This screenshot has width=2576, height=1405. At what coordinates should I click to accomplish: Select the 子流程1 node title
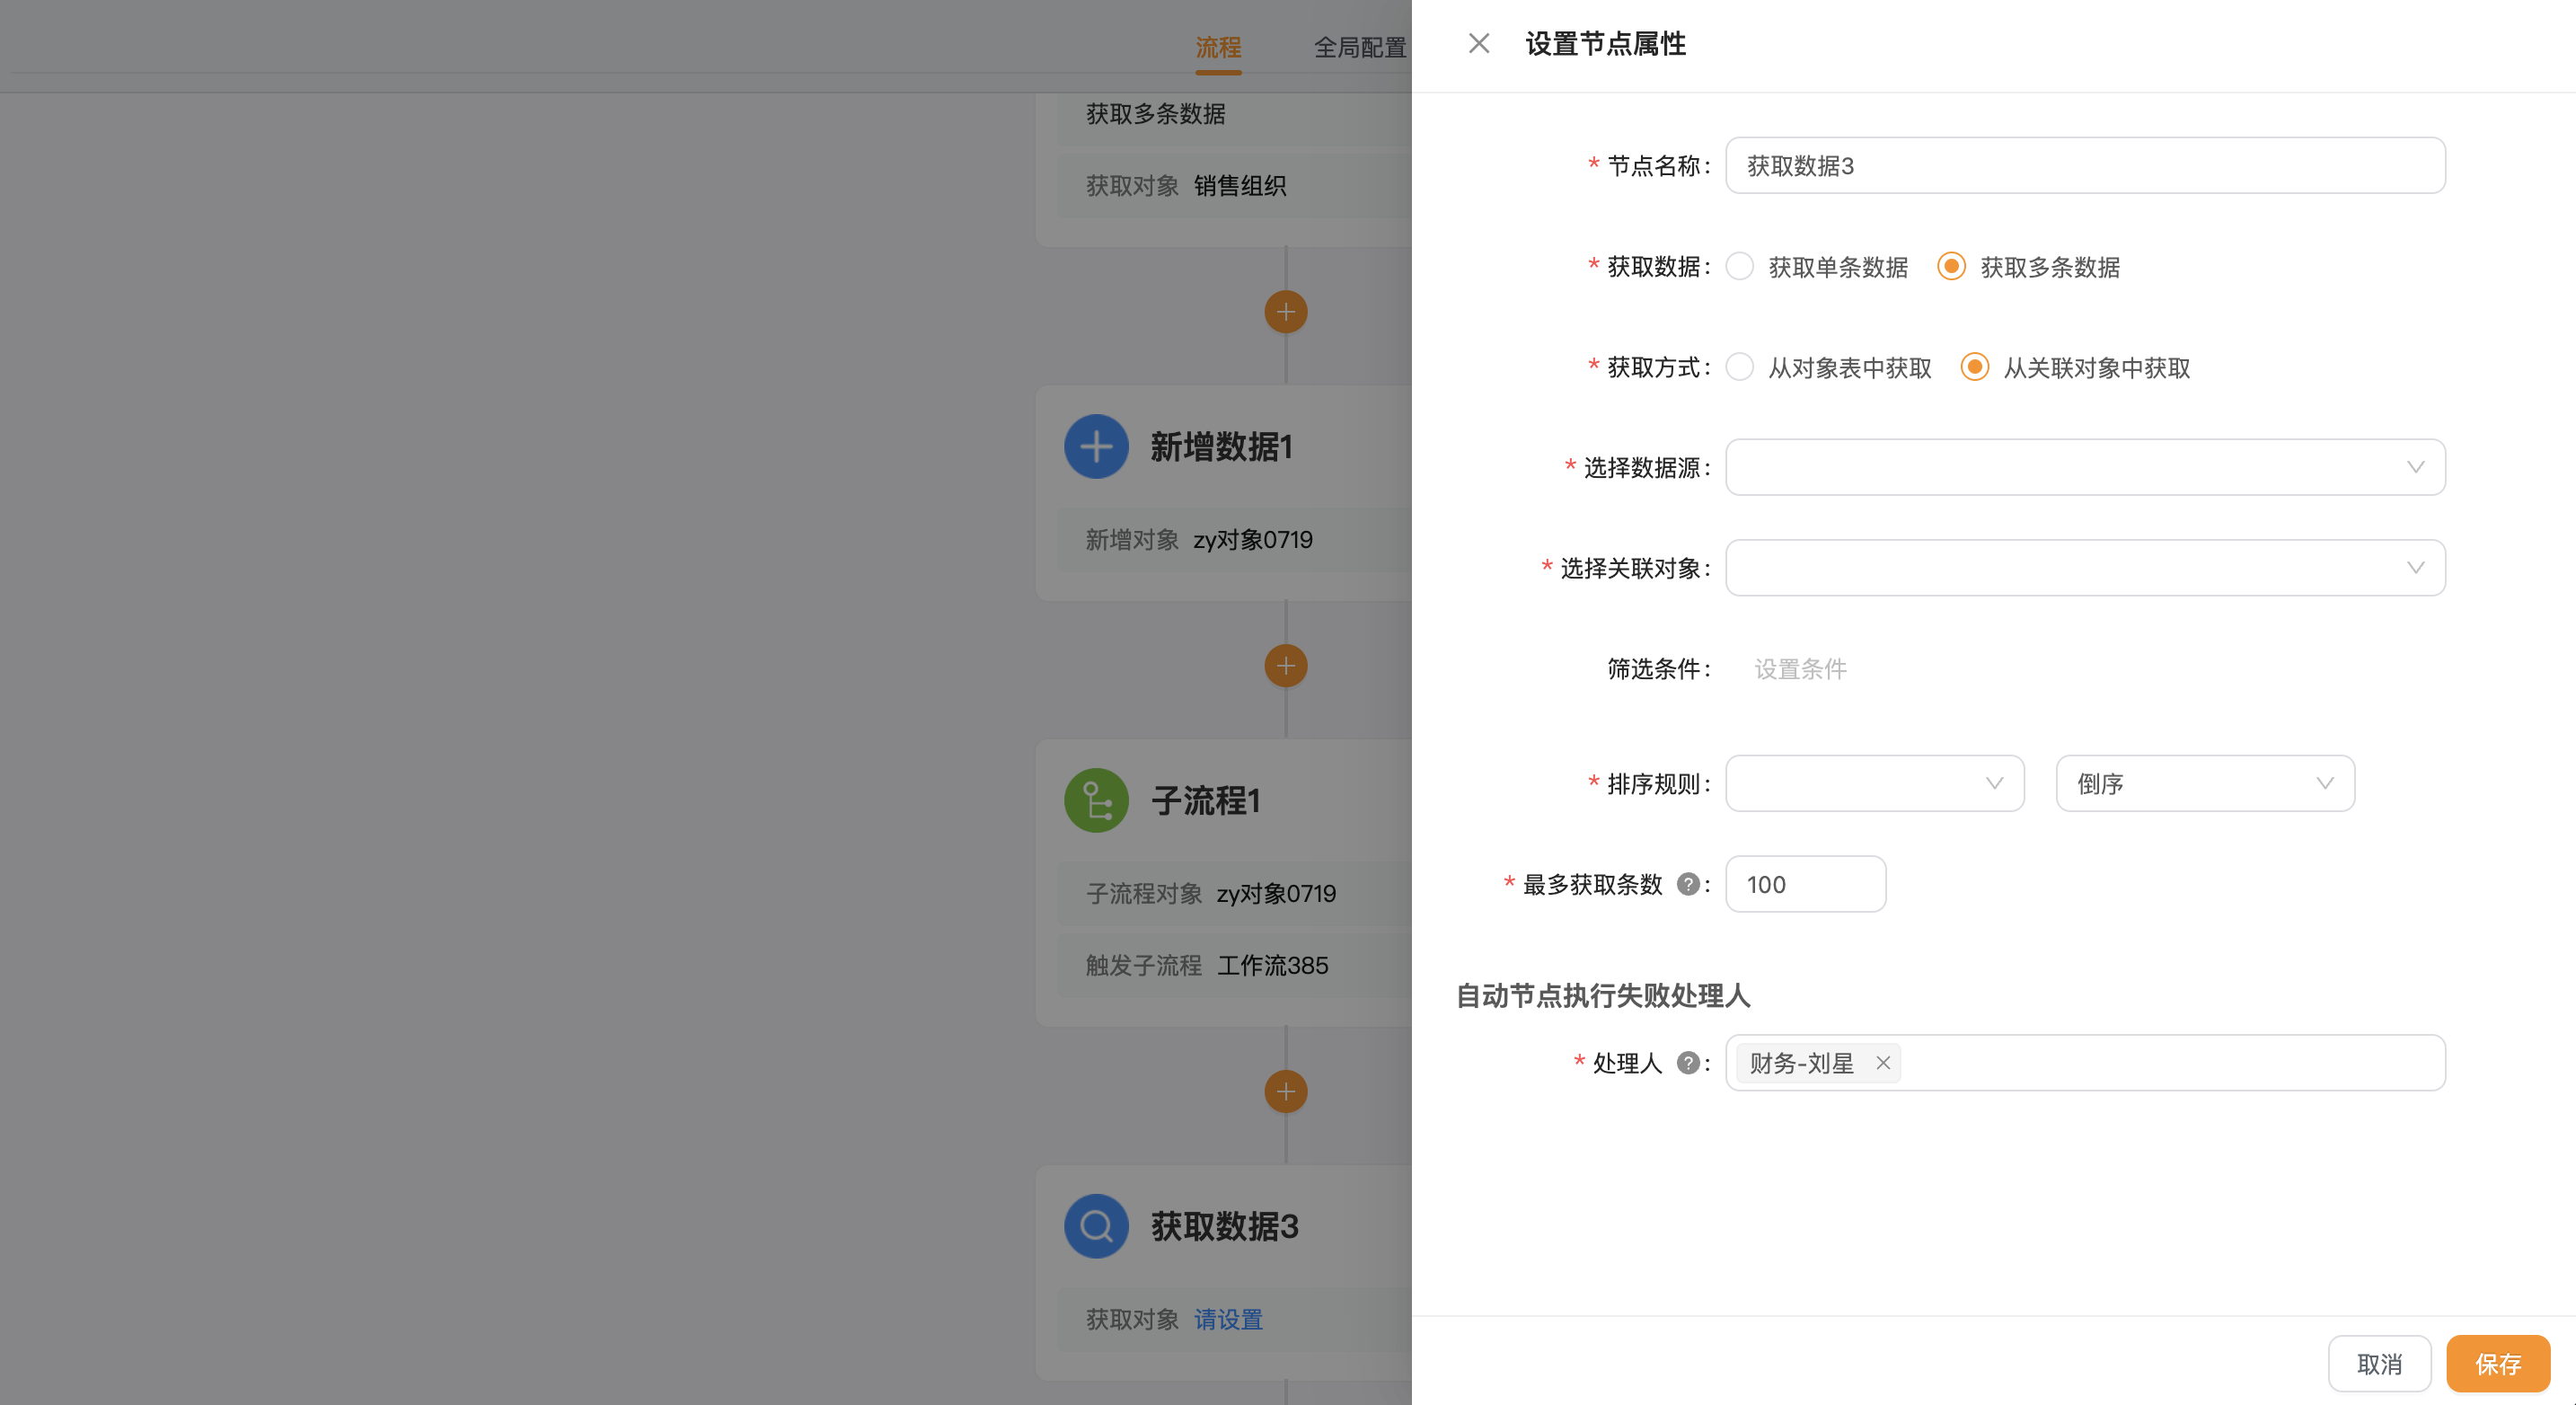[x=1206, y=800]
